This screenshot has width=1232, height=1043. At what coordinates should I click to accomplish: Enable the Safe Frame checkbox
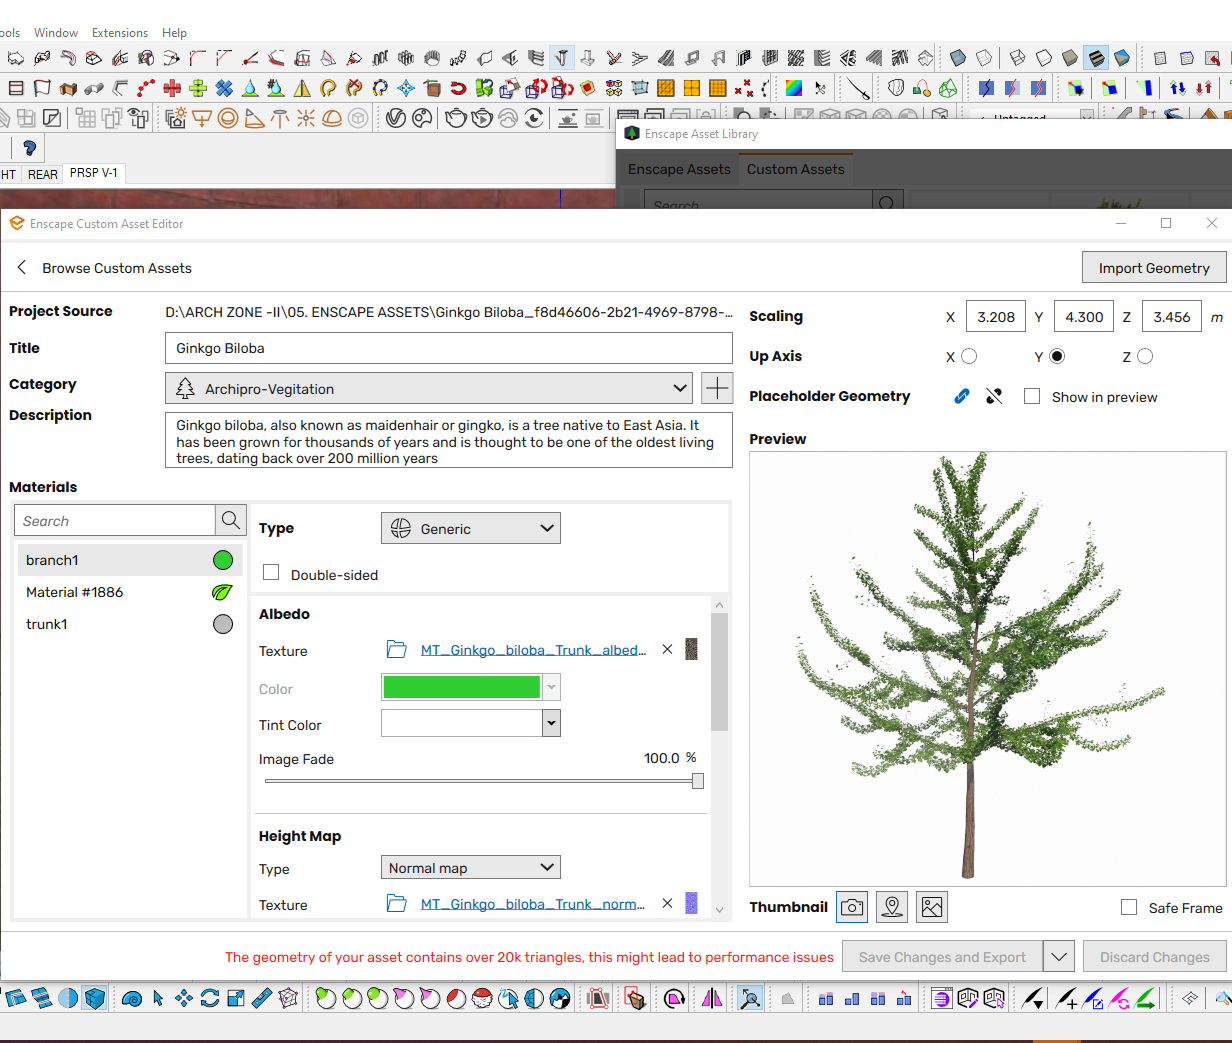click(1129, 907)
